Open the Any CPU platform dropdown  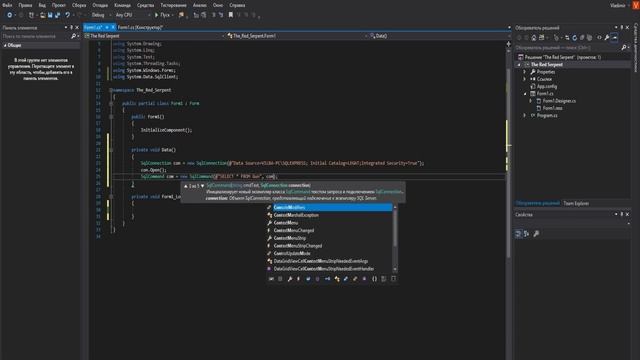point(132,15)
